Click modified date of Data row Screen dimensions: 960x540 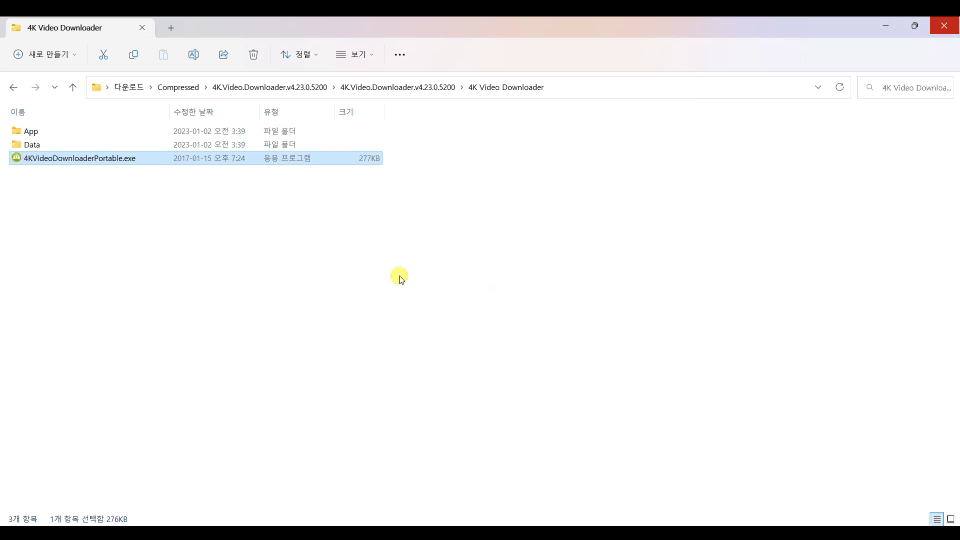[x=209, y=144]
